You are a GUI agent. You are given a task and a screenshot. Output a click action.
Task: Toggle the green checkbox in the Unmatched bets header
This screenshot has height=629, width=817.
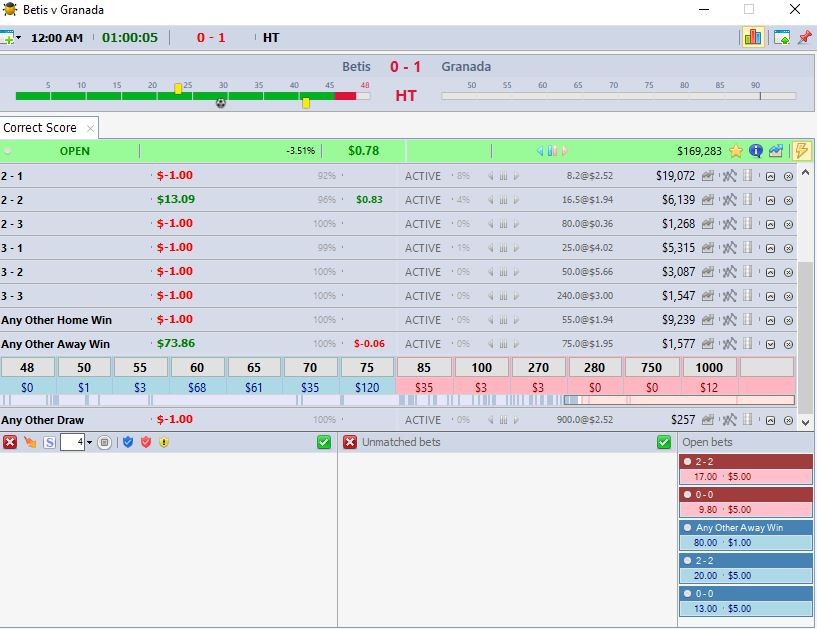tap(664, 442)
